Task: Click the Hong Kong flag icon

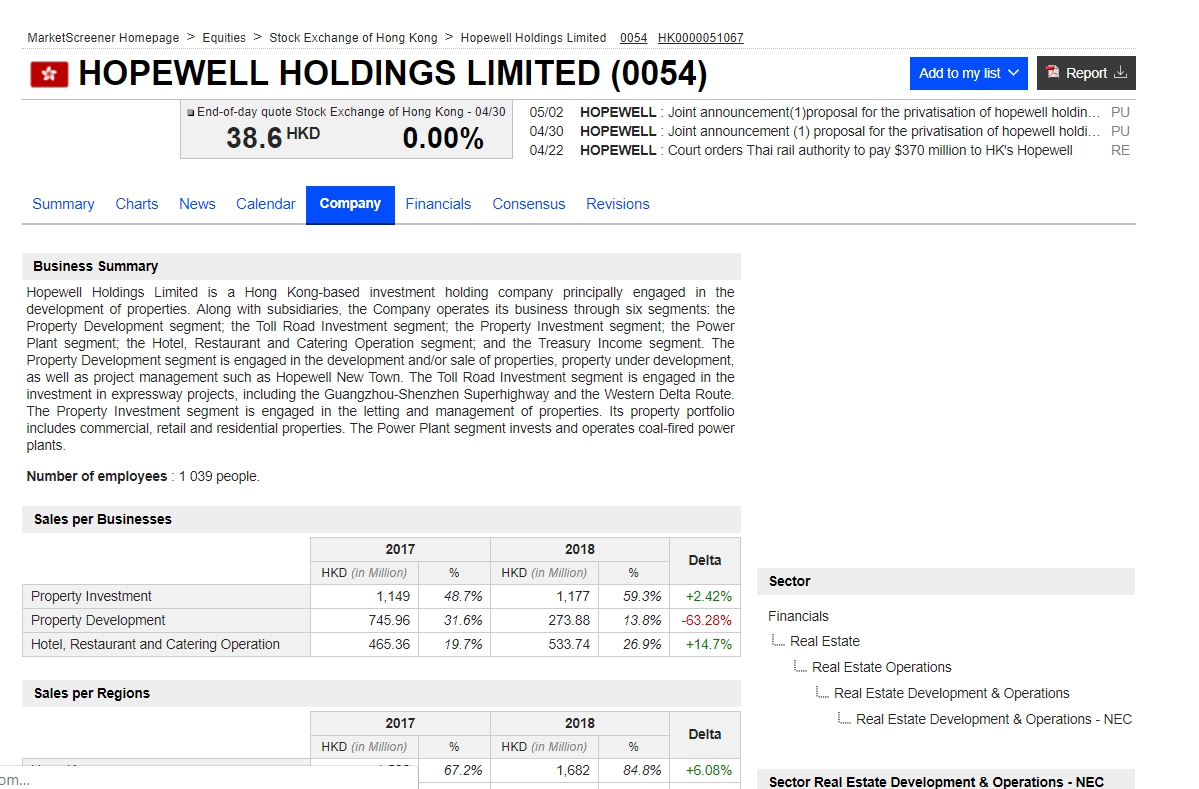Action: [x=49, y=74]
